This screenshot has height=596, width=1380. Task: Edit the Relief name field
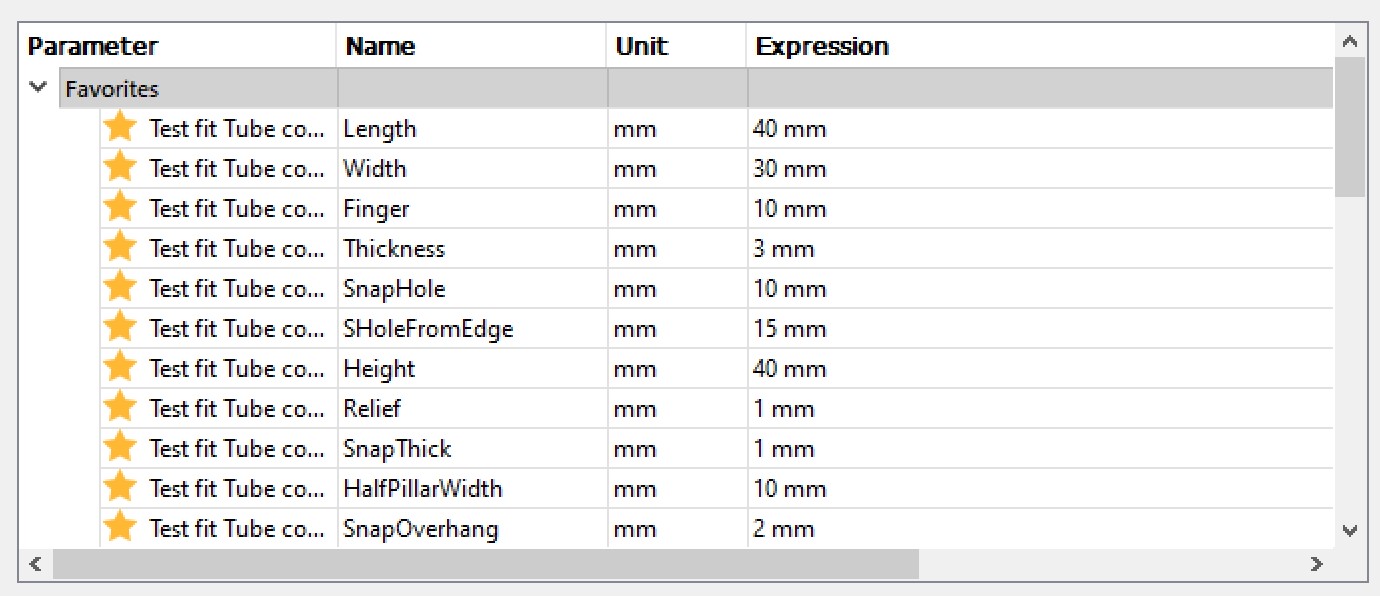[472, 409]
